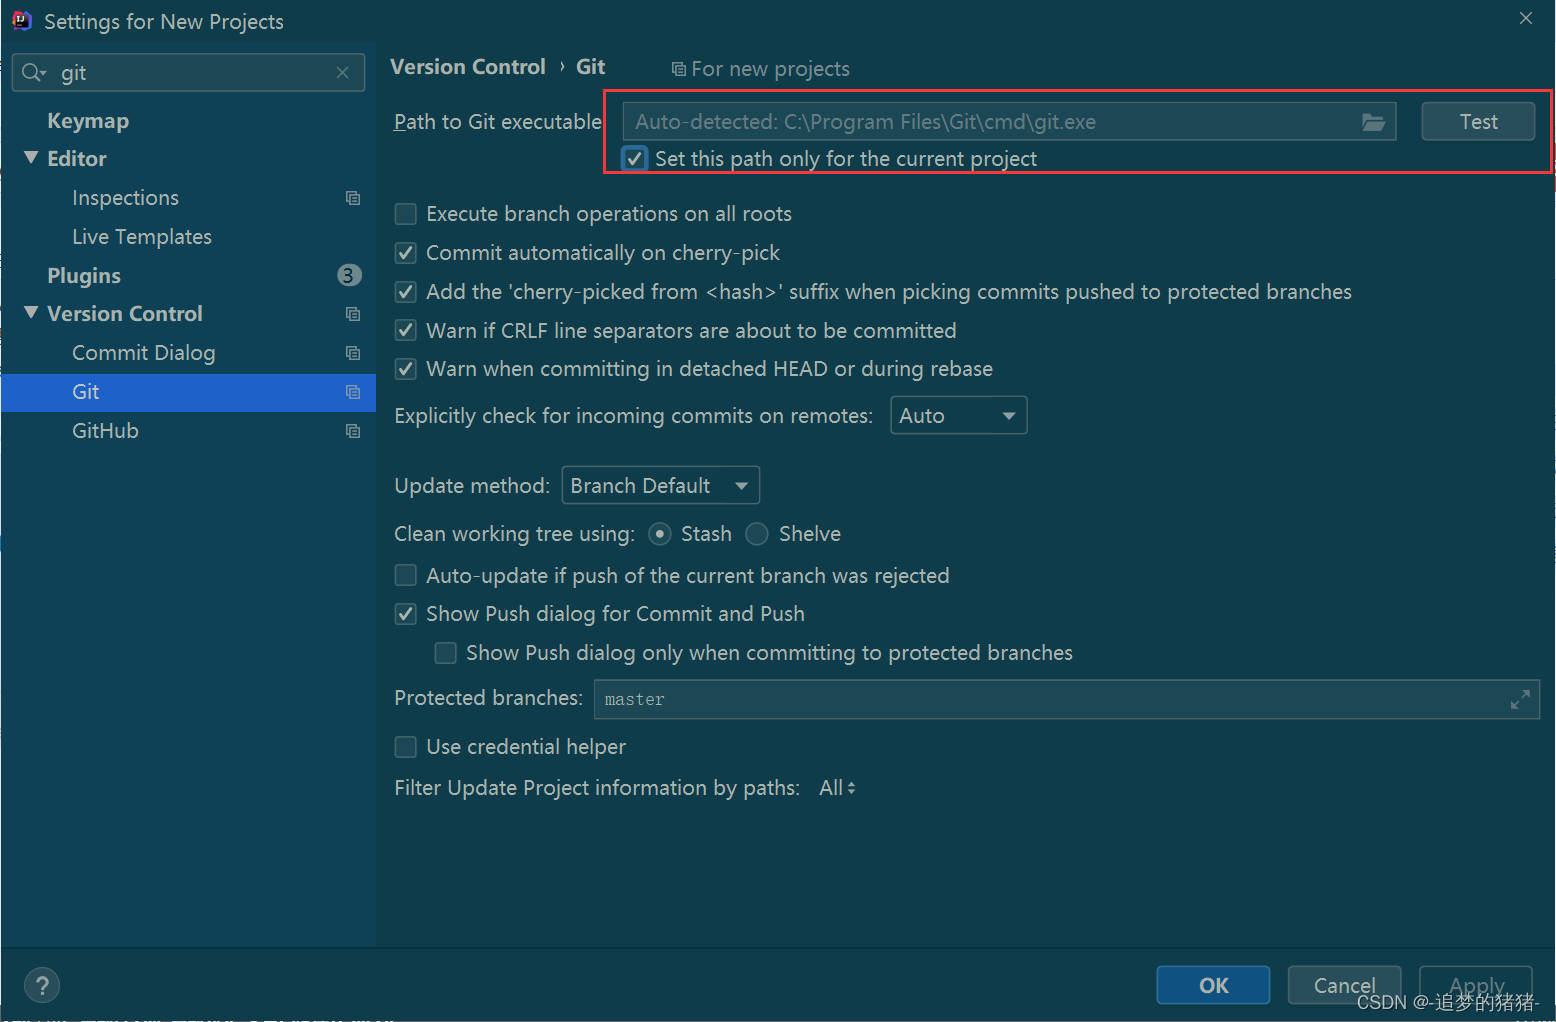Click the project-level icon beside Version Control
This screenshot has width=1556, height=1022.
click(353, 314)
